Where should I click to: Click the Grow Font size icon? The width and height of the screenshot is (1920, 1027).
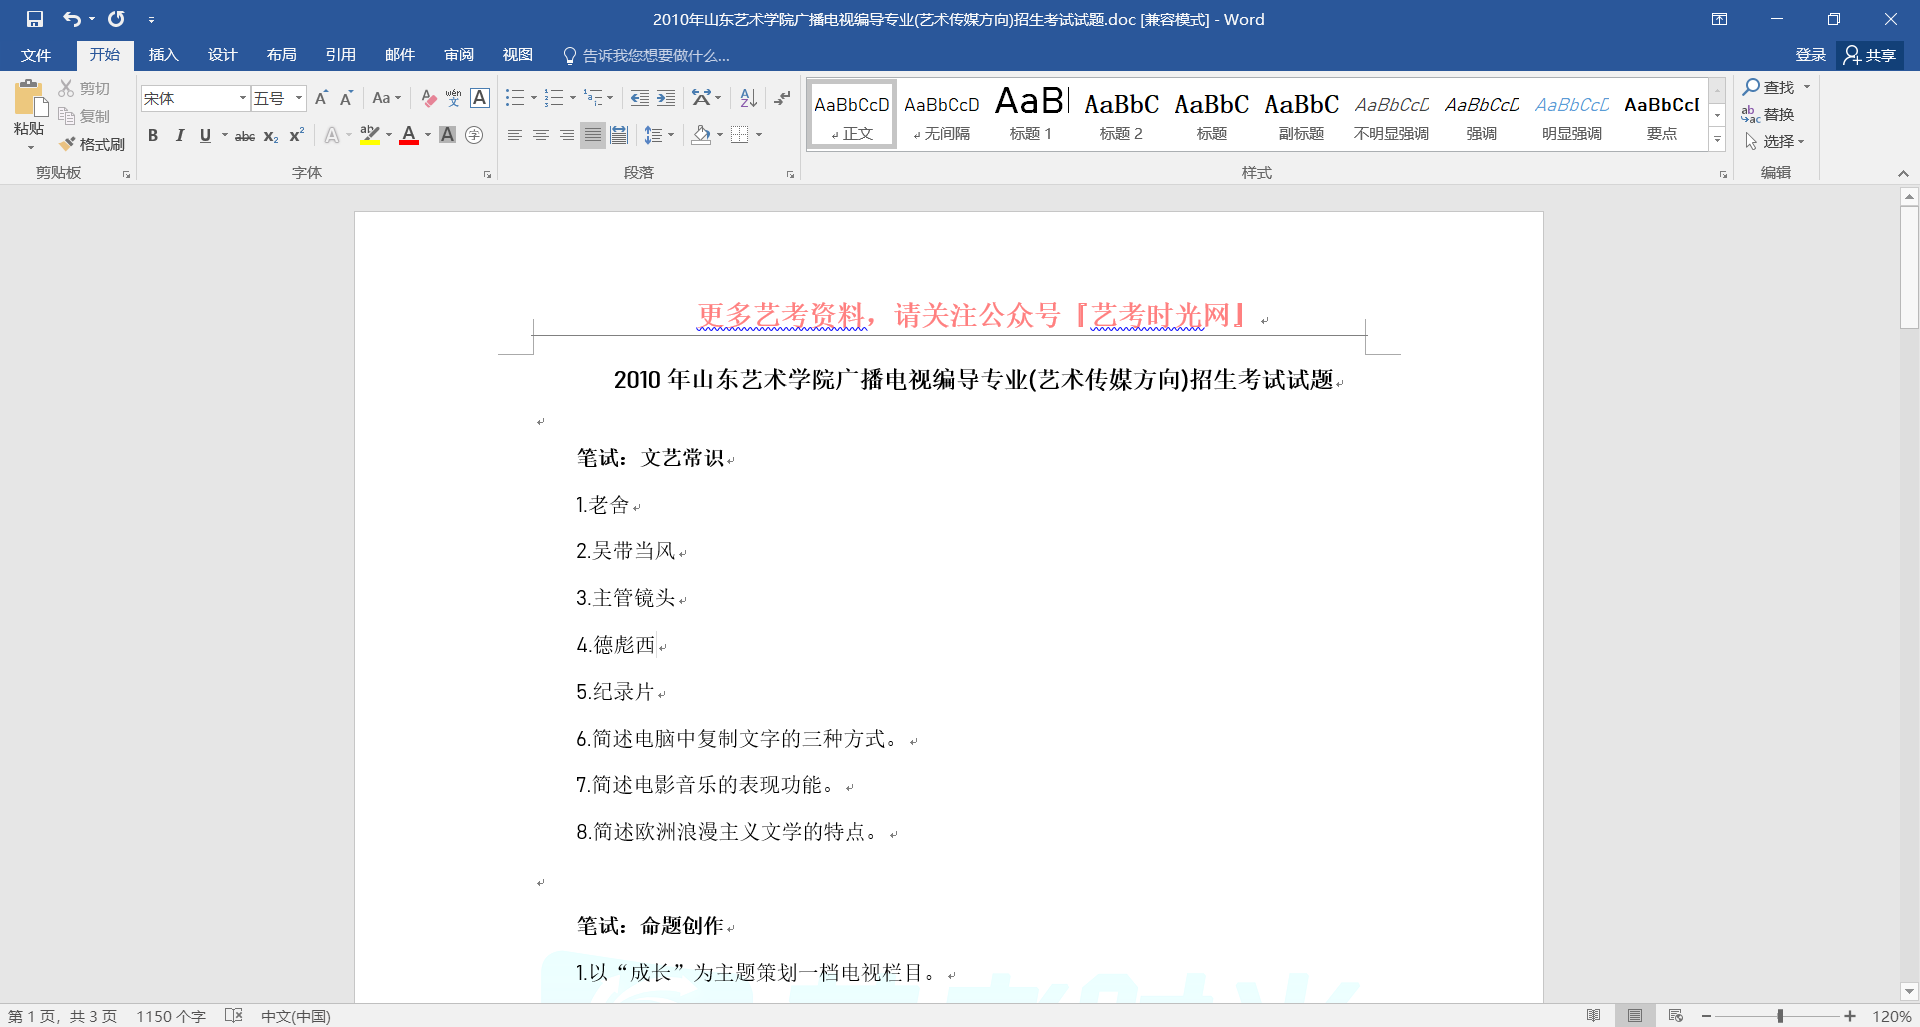pyautogui.click(x=321, y=98)
